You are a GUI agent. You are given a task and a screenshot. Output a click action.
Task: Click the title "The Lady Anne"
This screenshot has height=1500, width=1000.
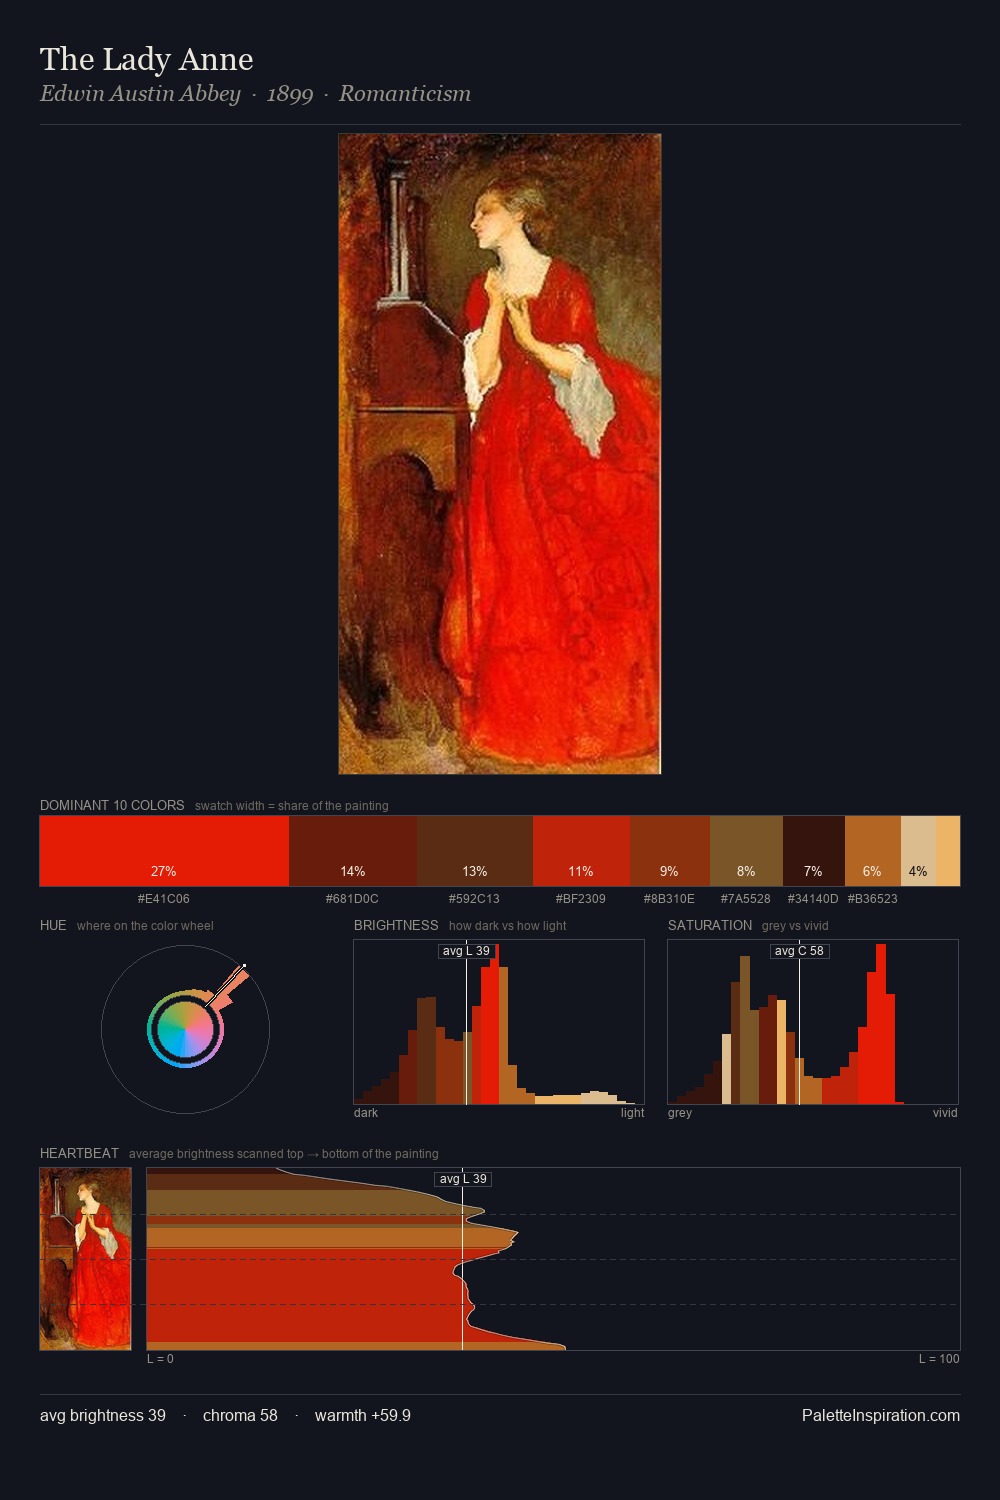click(x=147, y=59)
